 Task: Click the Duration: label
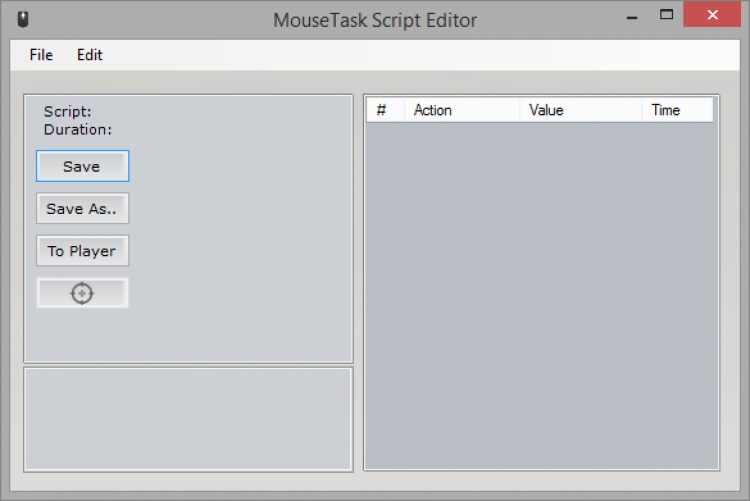(x=78, y=129)
